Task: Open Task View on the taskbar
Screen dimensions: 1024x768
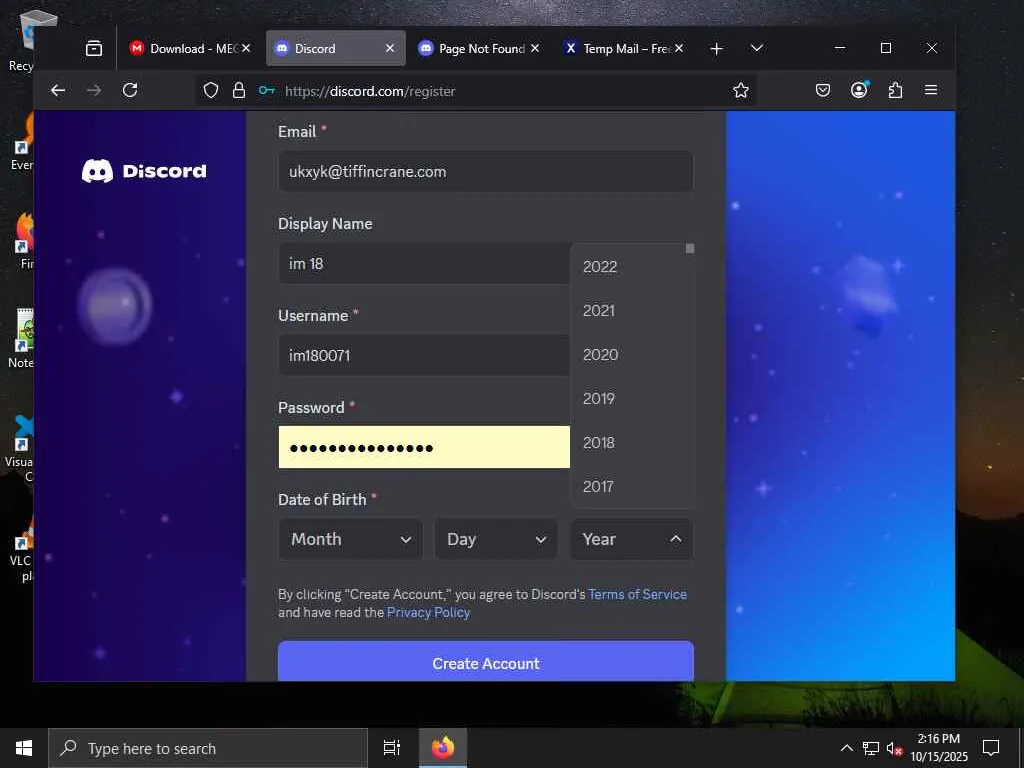Action: pos(392,748)
